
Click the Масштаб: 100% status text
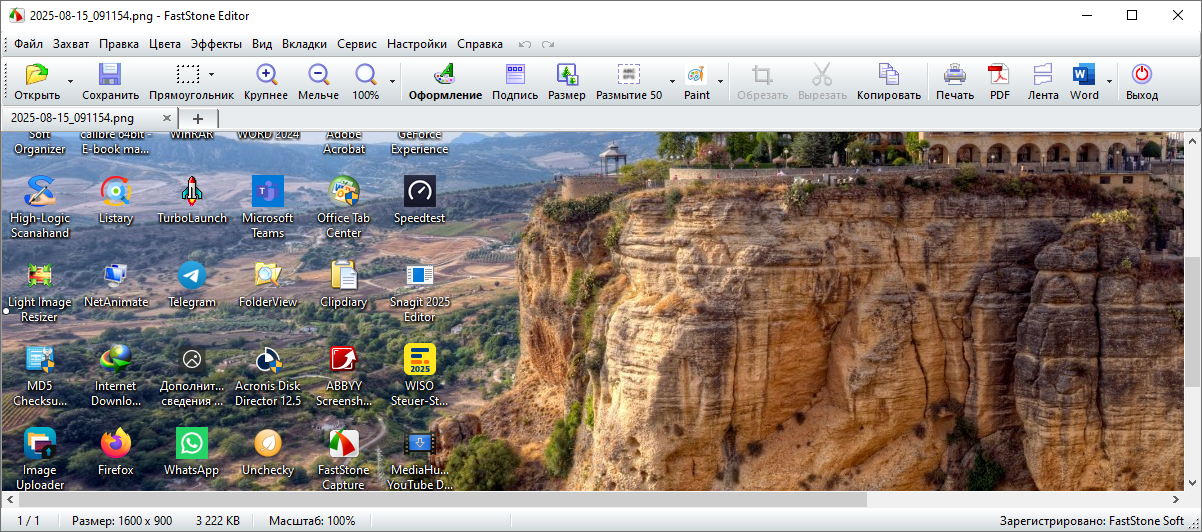tap(312, 521)
